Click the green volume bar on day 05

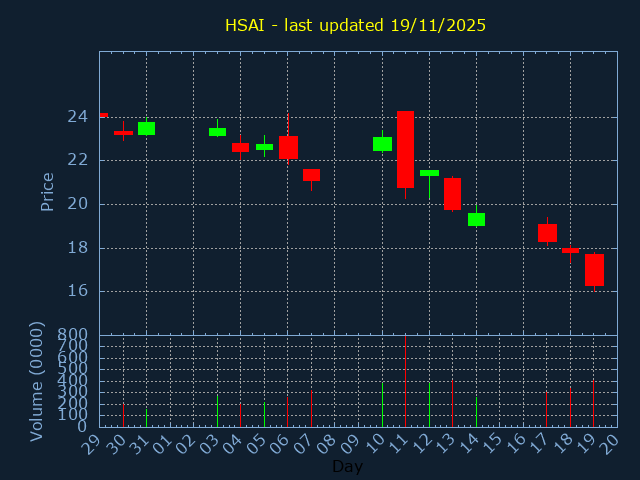tap(264, 414)
